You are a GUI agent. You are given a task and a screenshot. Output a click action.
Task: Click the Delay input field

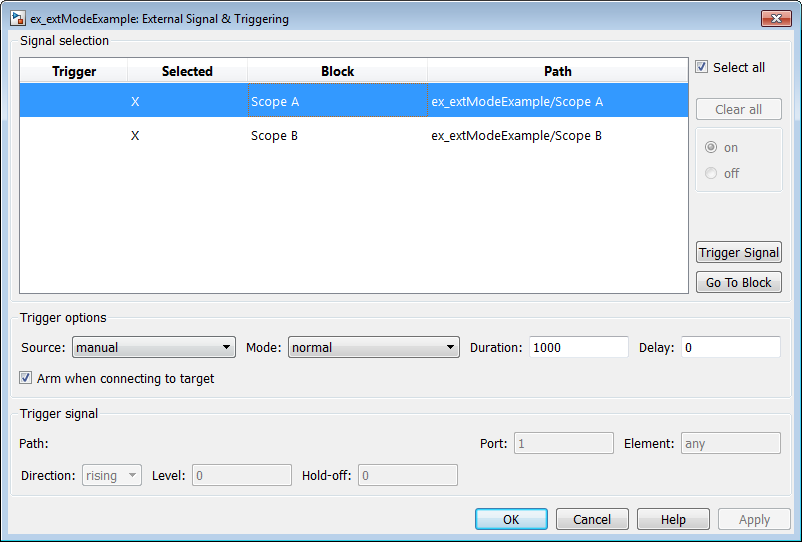(730, 347)
